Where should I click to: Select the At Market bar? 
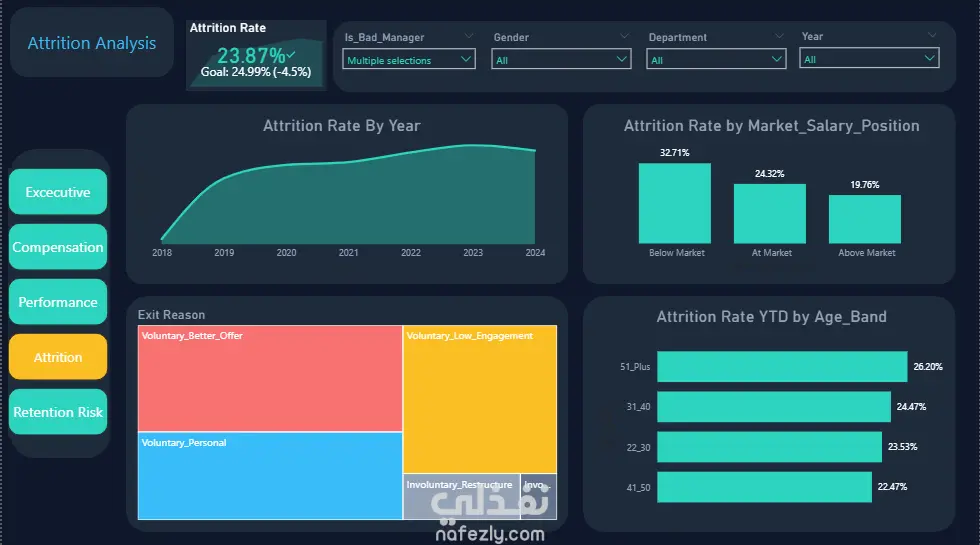tap(770, 214)
